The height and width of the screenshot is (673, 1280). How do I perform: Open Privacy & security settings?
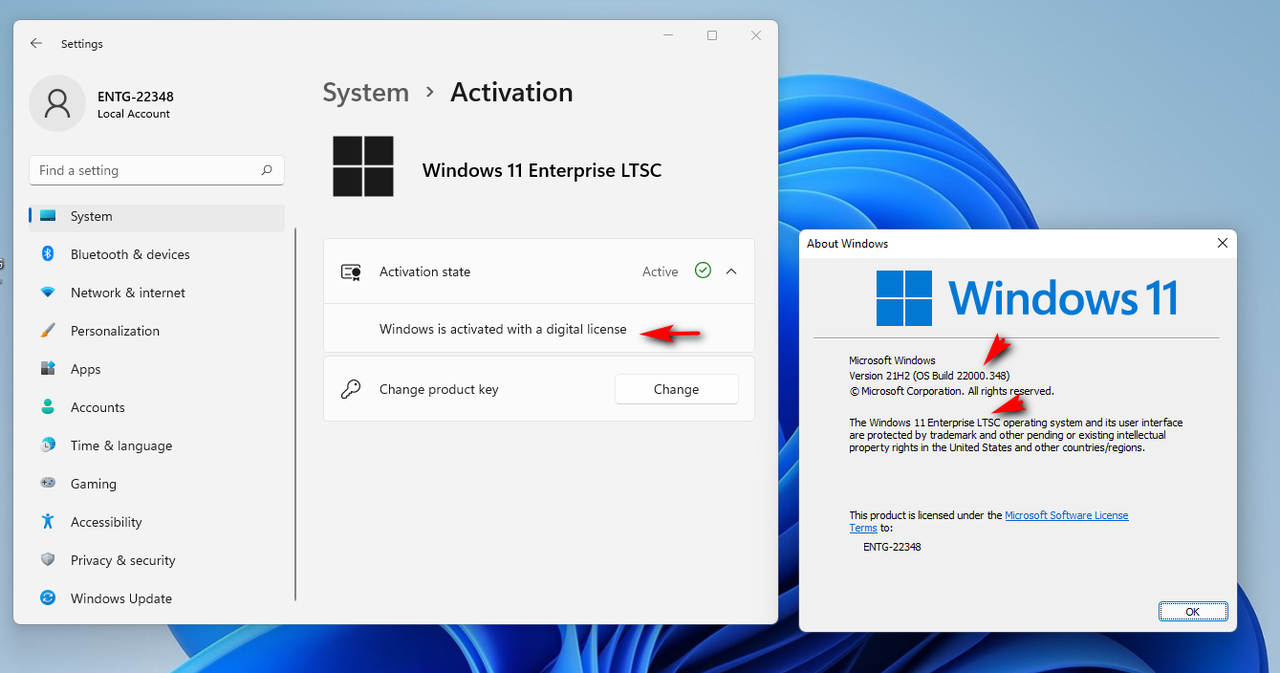(158, 560)
